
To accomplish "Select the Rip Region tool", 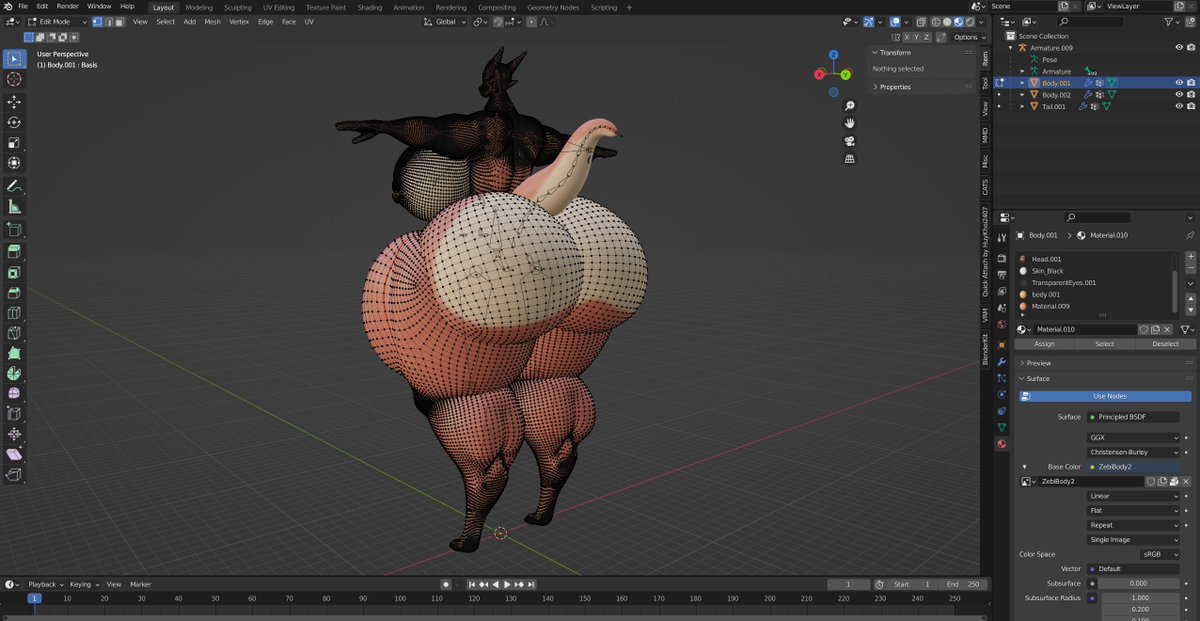I will click(14, 474).
